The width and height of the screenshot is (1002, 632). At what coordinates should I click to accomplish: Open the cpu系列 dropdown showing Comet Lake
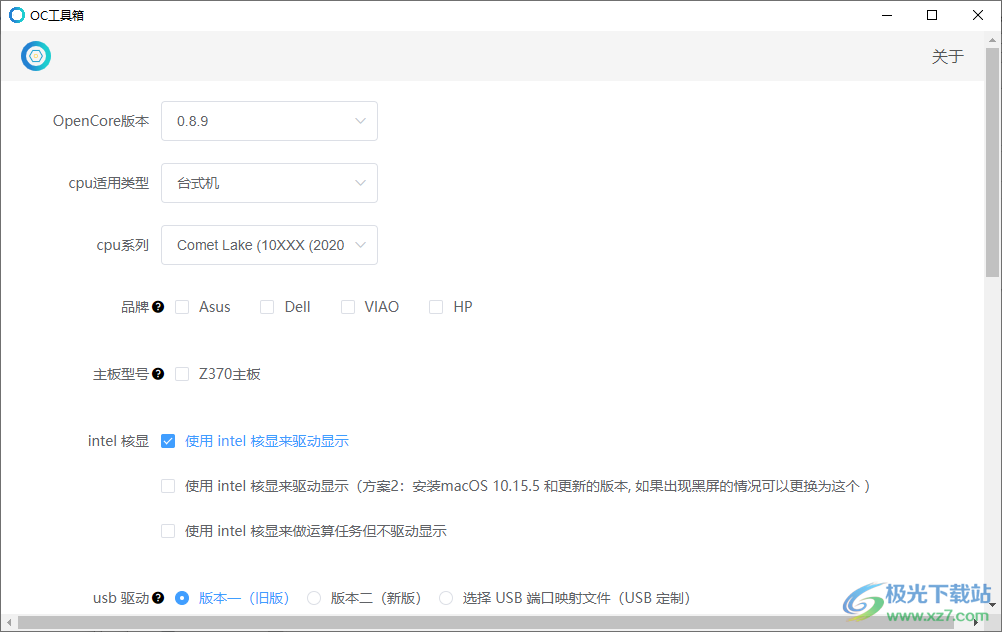click(269, 245)
